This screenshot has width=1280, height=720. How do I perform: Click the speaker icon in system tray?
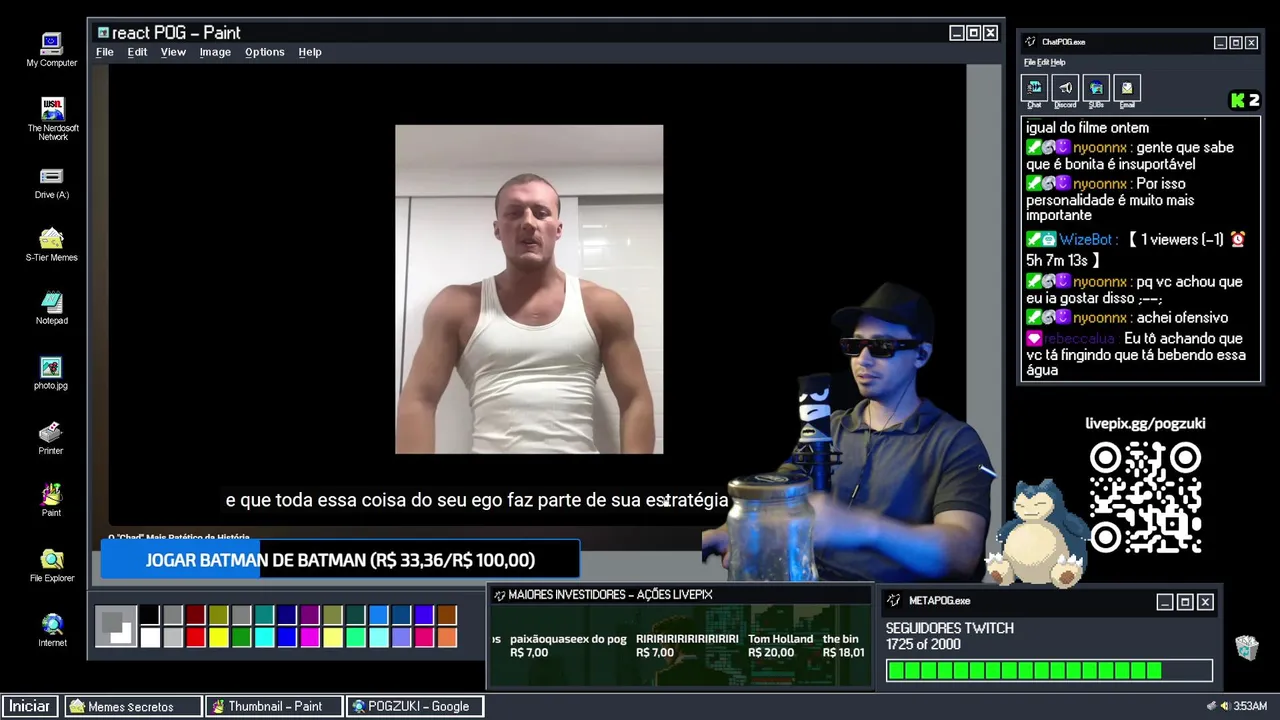pyautogui.click(x=1224, y=706)
